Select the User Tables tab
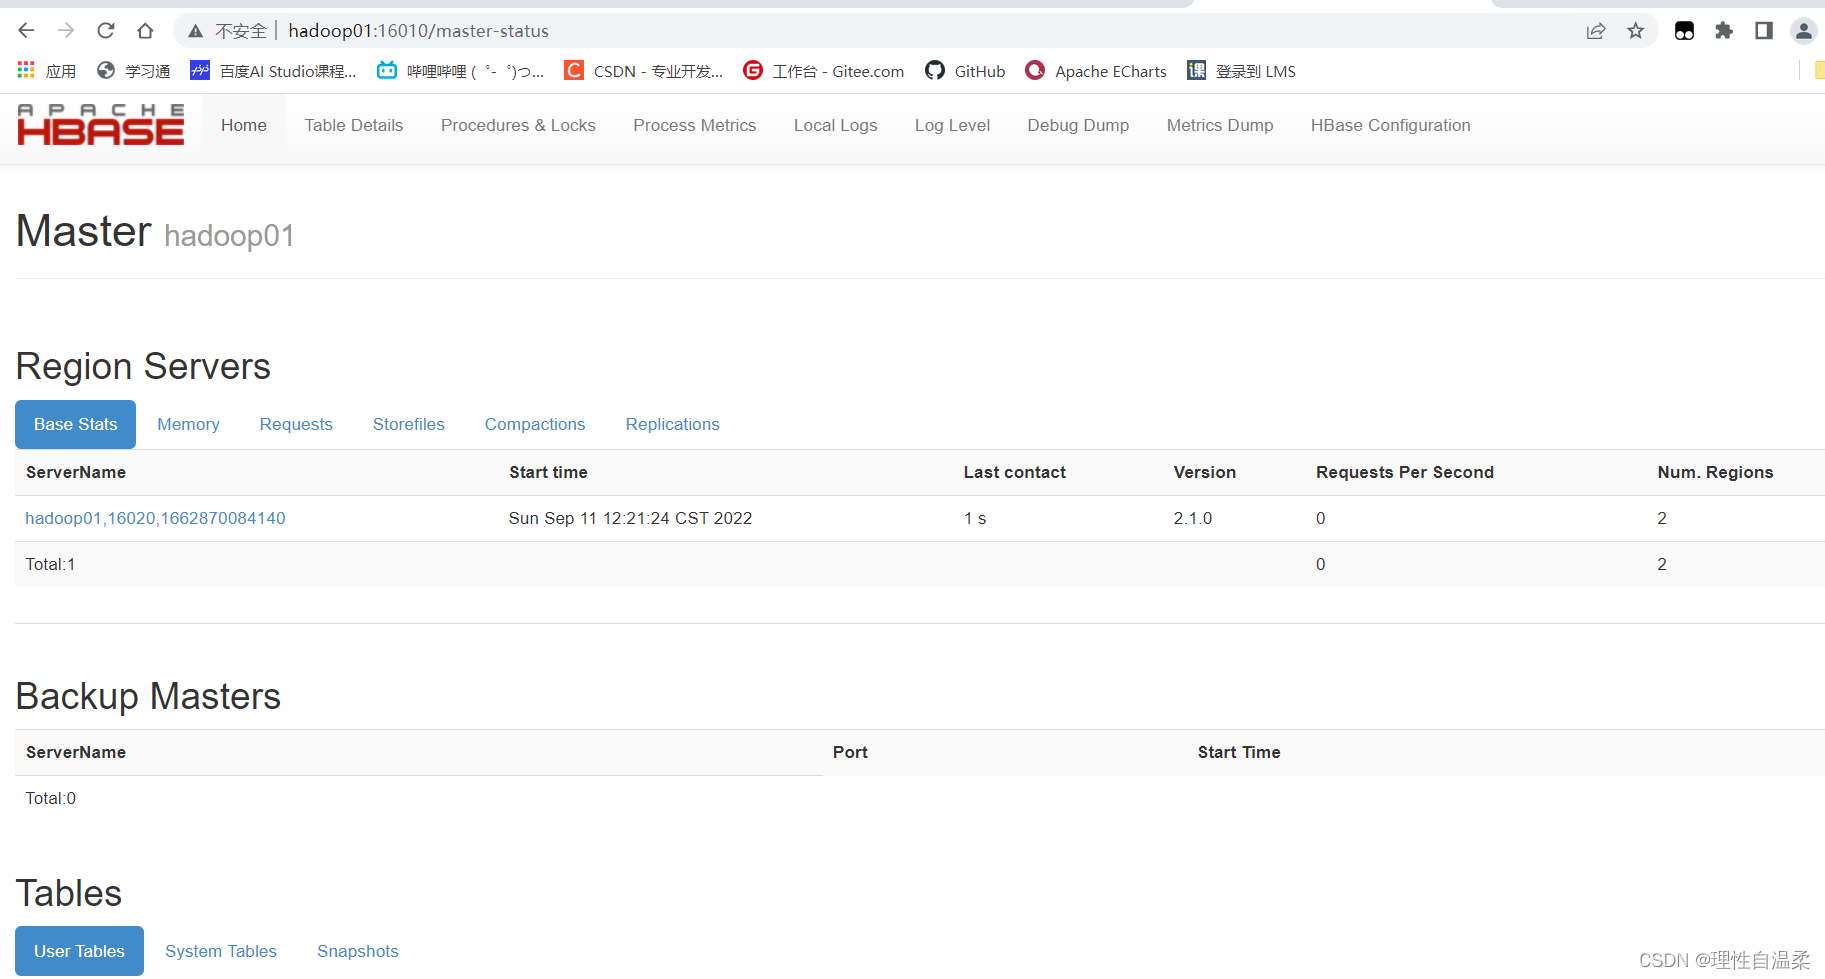The image size is (1825, 979). [x=79, y=951]
